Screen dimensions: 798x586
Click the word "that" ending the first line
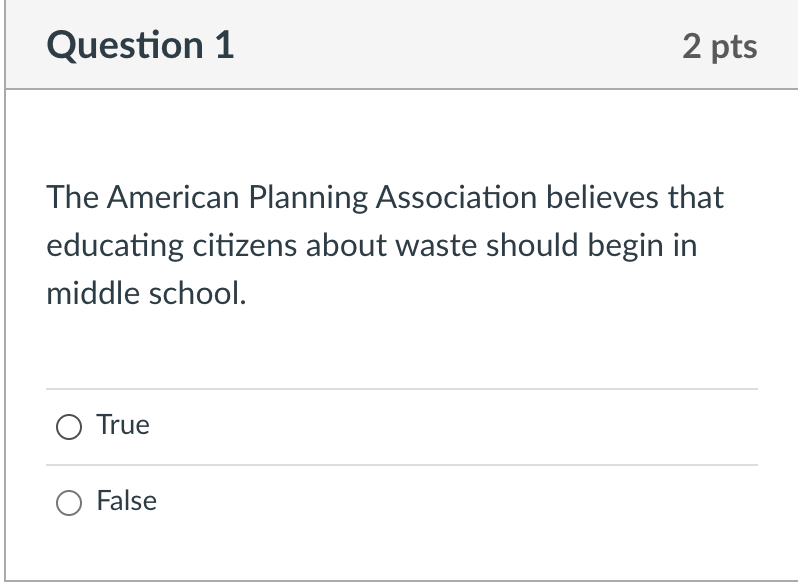pos(695,198)
